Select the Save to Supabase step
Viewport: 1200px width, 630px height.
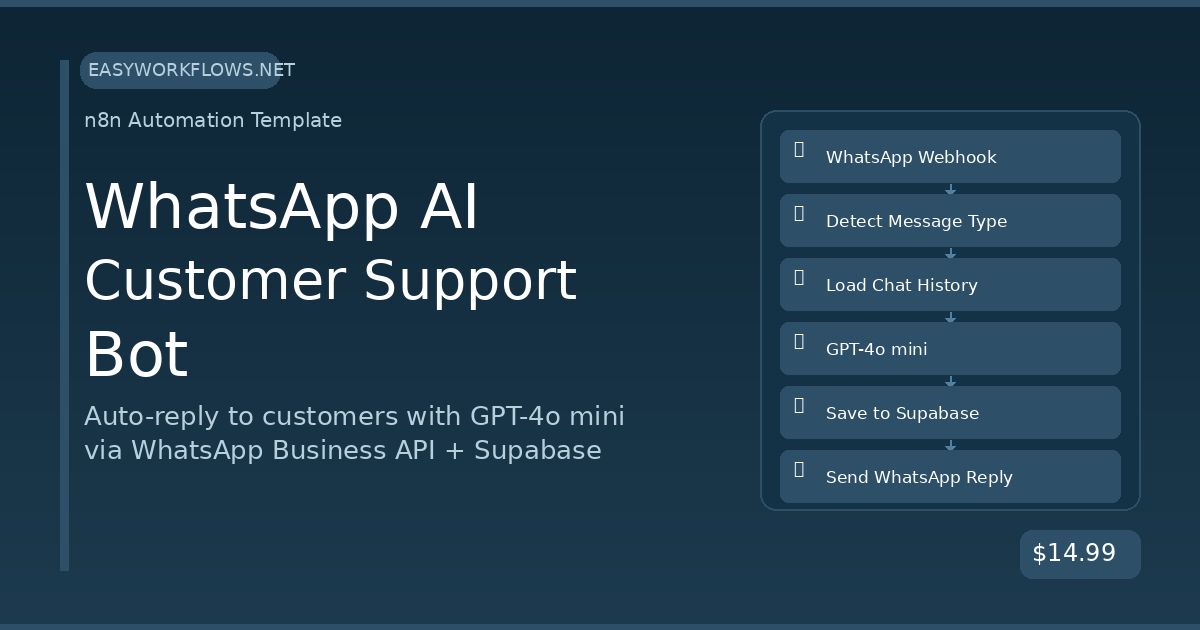(x=902, y=413)
